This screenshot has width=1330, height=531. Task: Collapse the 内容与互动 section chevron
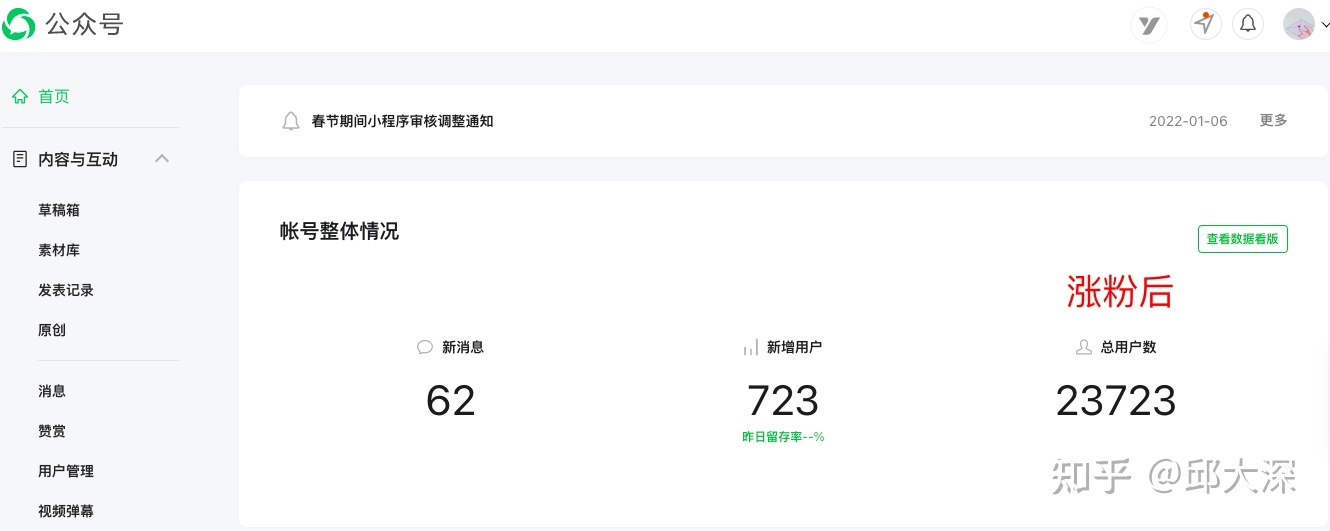162,158
